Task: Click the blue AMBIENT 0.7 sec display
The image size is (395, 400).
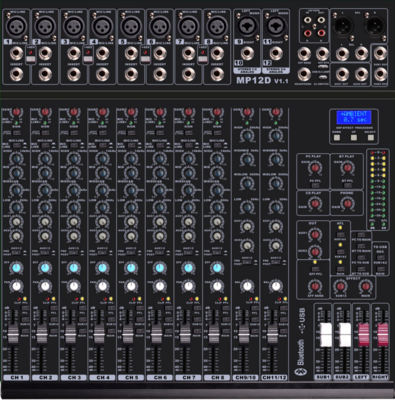Action: pos(354,117)
